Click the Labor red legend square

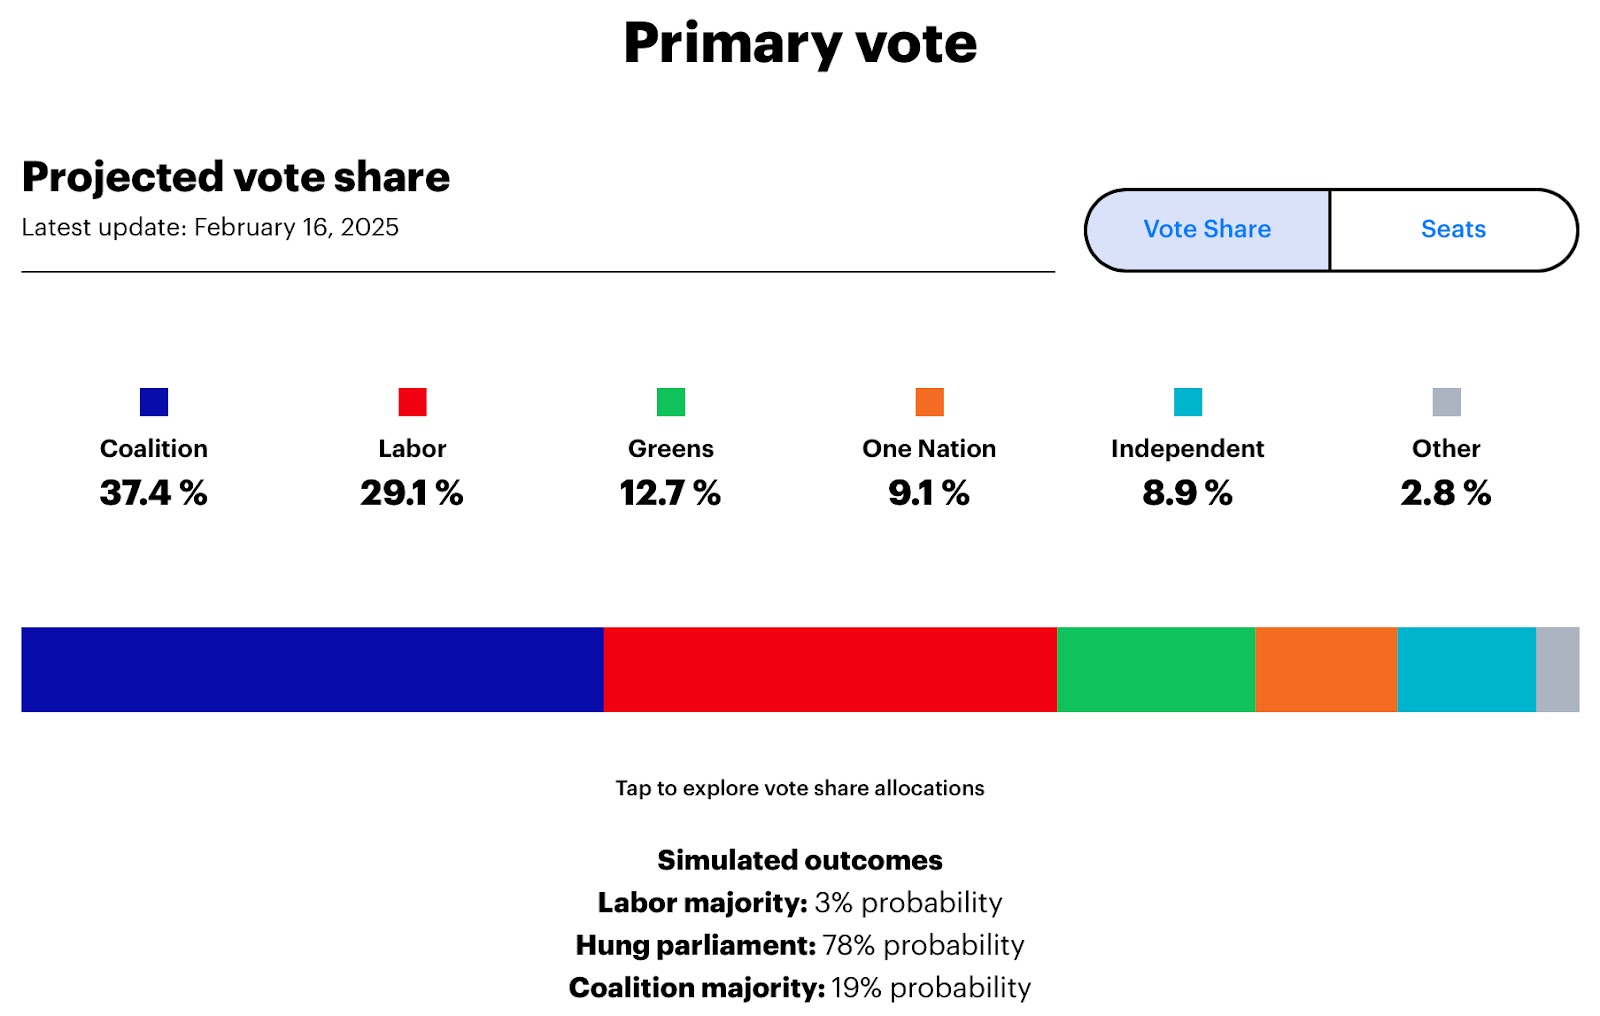[x=412, y=402]
